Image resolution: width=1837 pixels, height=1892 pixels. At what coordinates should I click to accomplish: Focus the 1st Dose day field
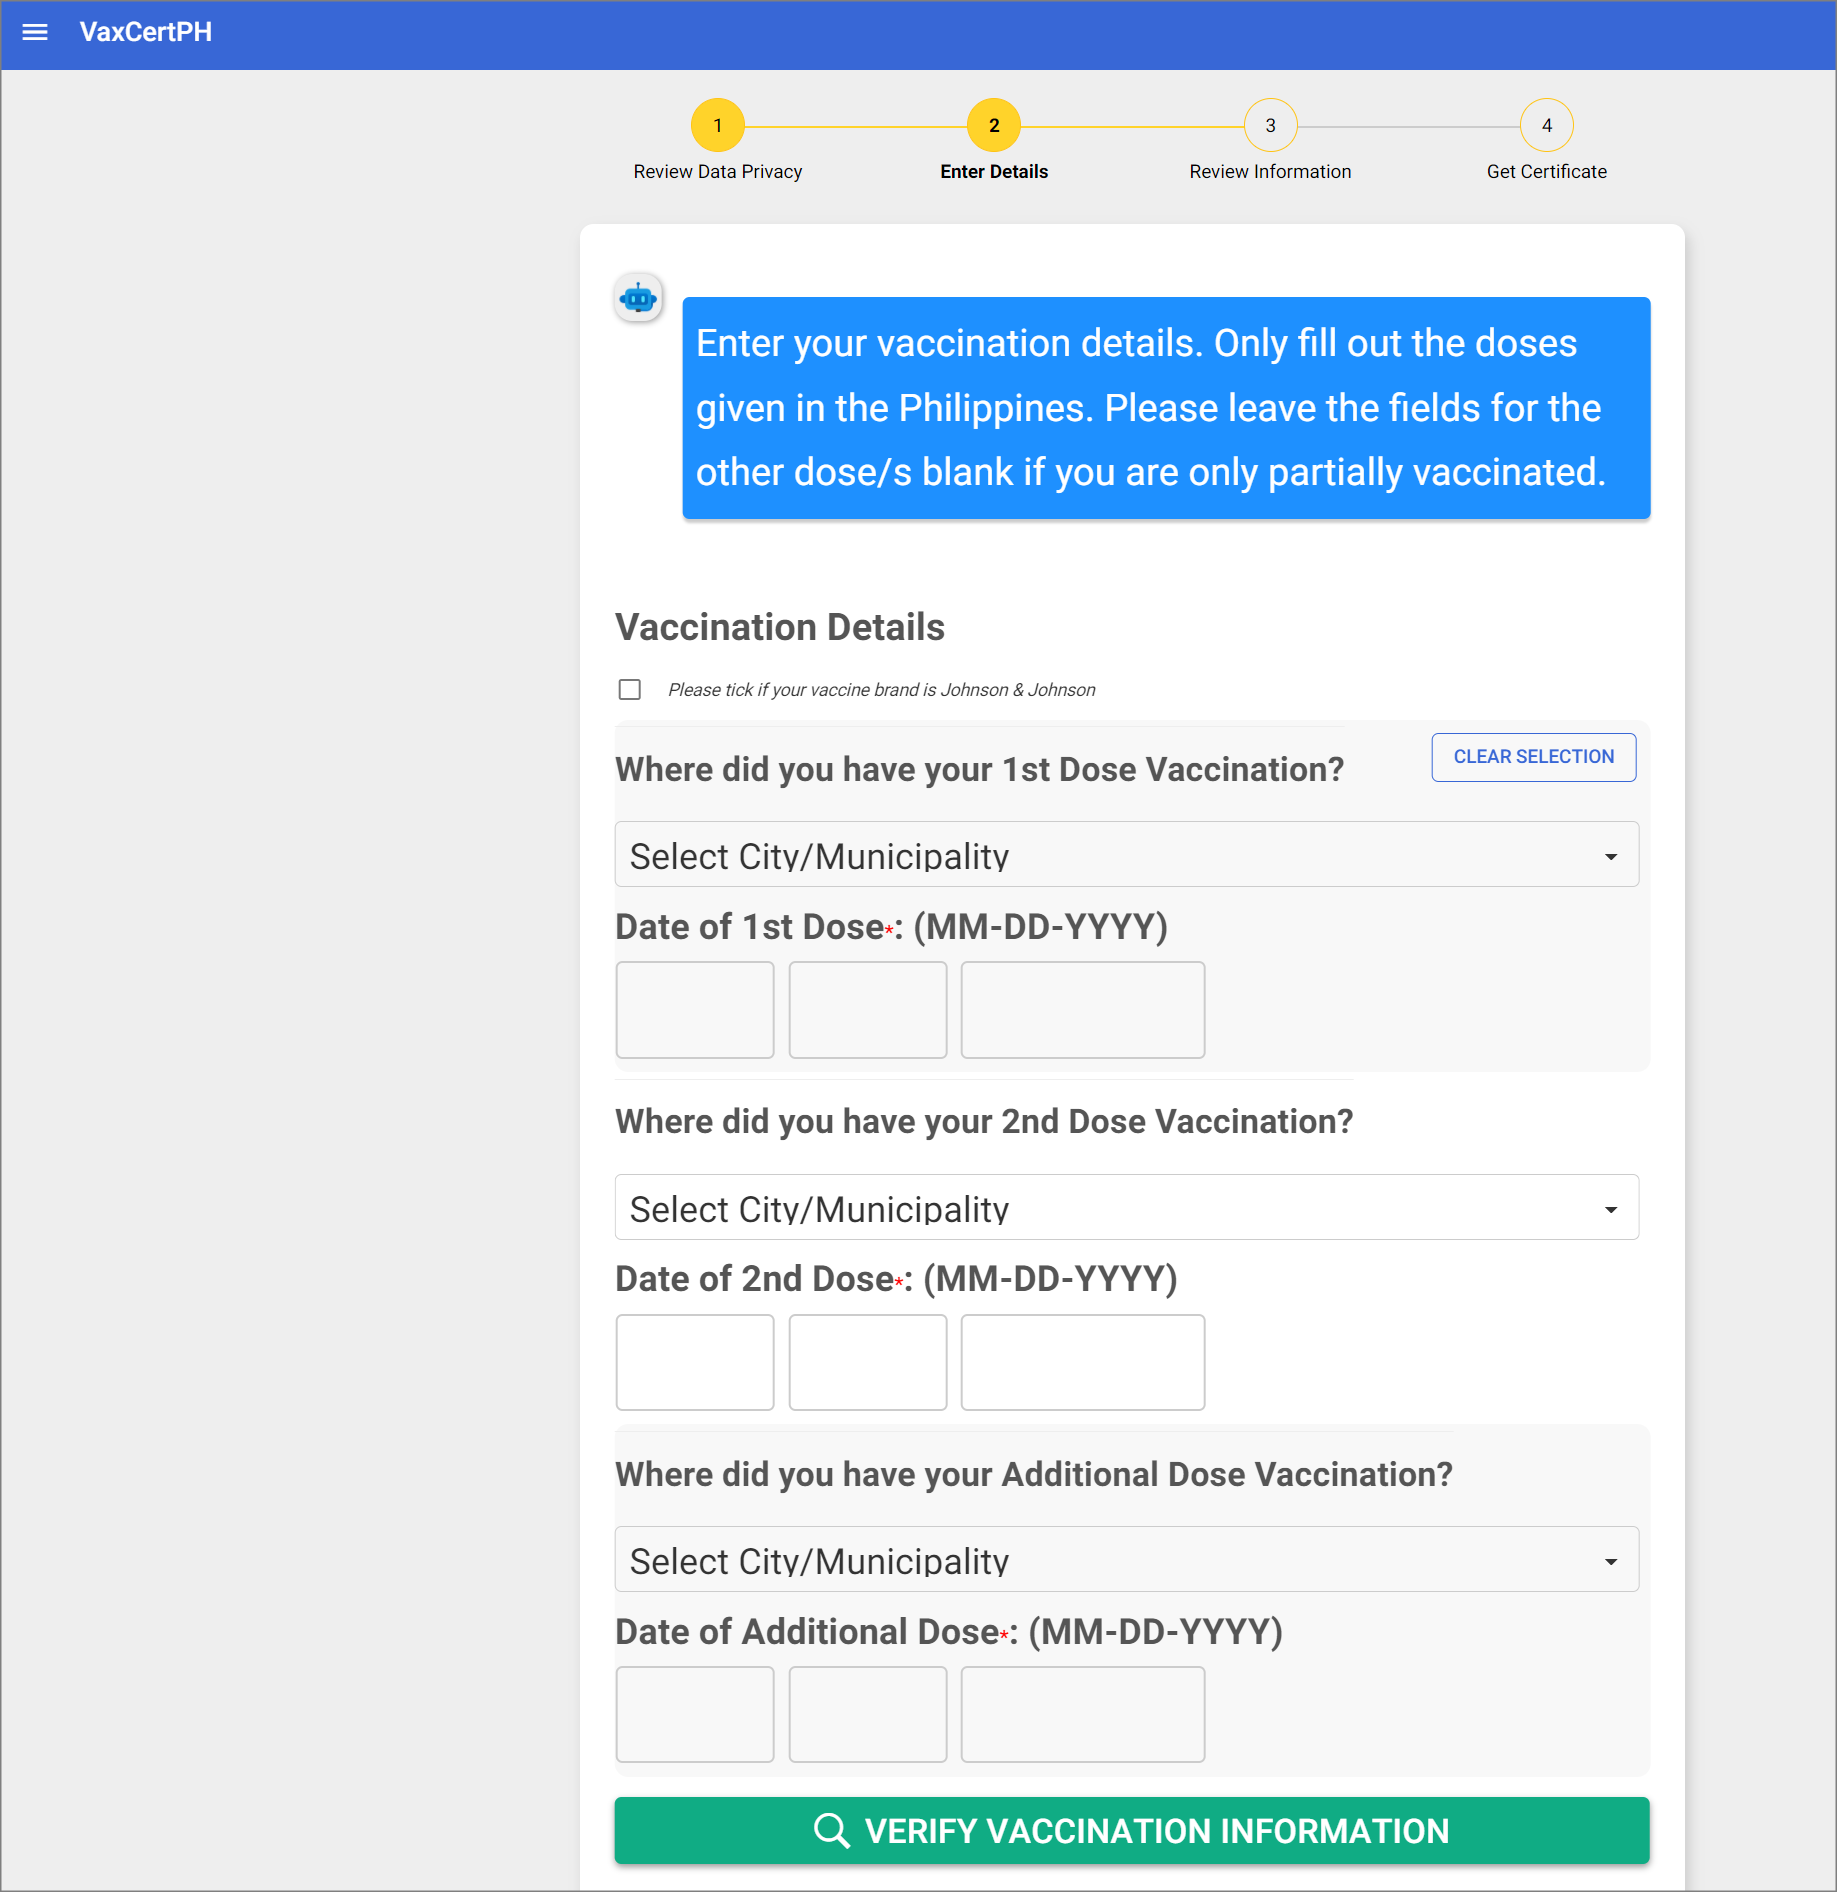pyautogui.click(x=868, y=1010)
